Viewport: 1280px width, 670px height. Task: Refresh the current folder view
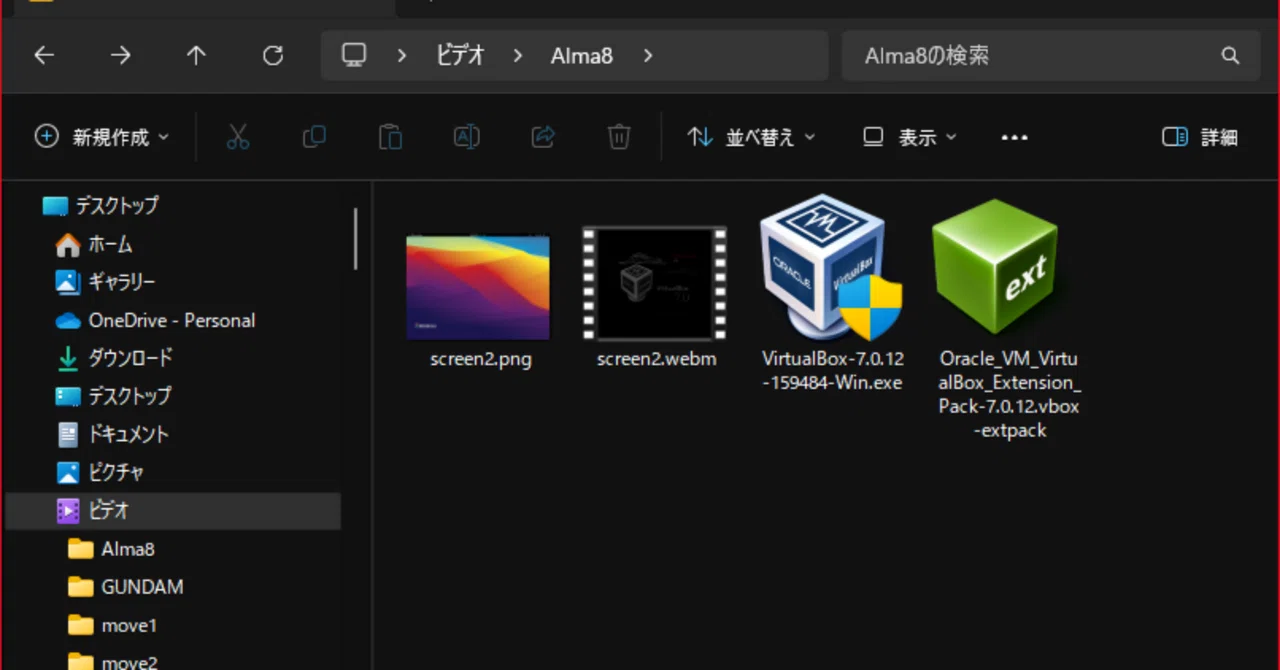(x=273, y=56)
